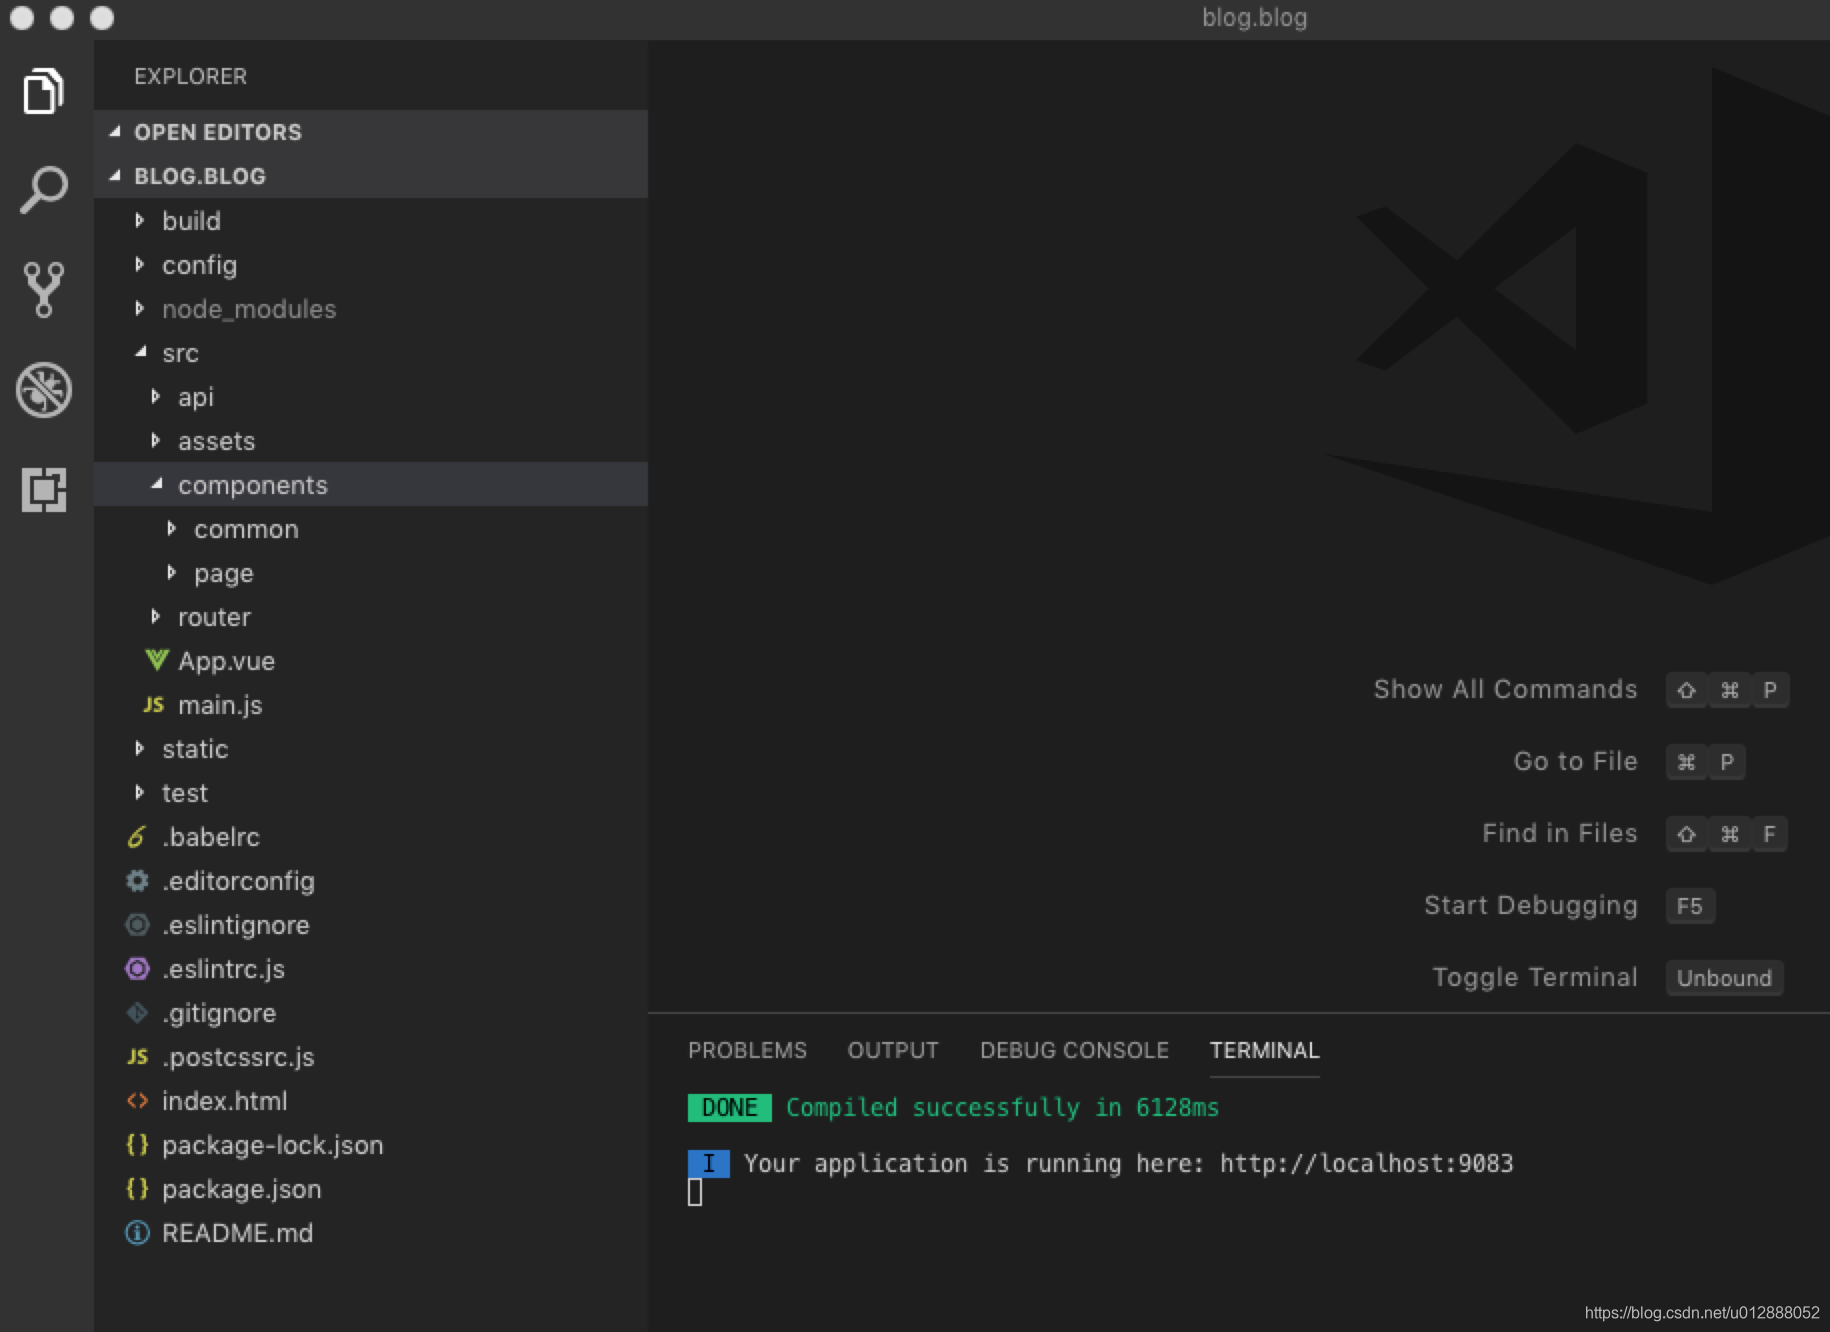Expand the config folder
This screenshot has height=1332, width=1830.
coord(371,264)
